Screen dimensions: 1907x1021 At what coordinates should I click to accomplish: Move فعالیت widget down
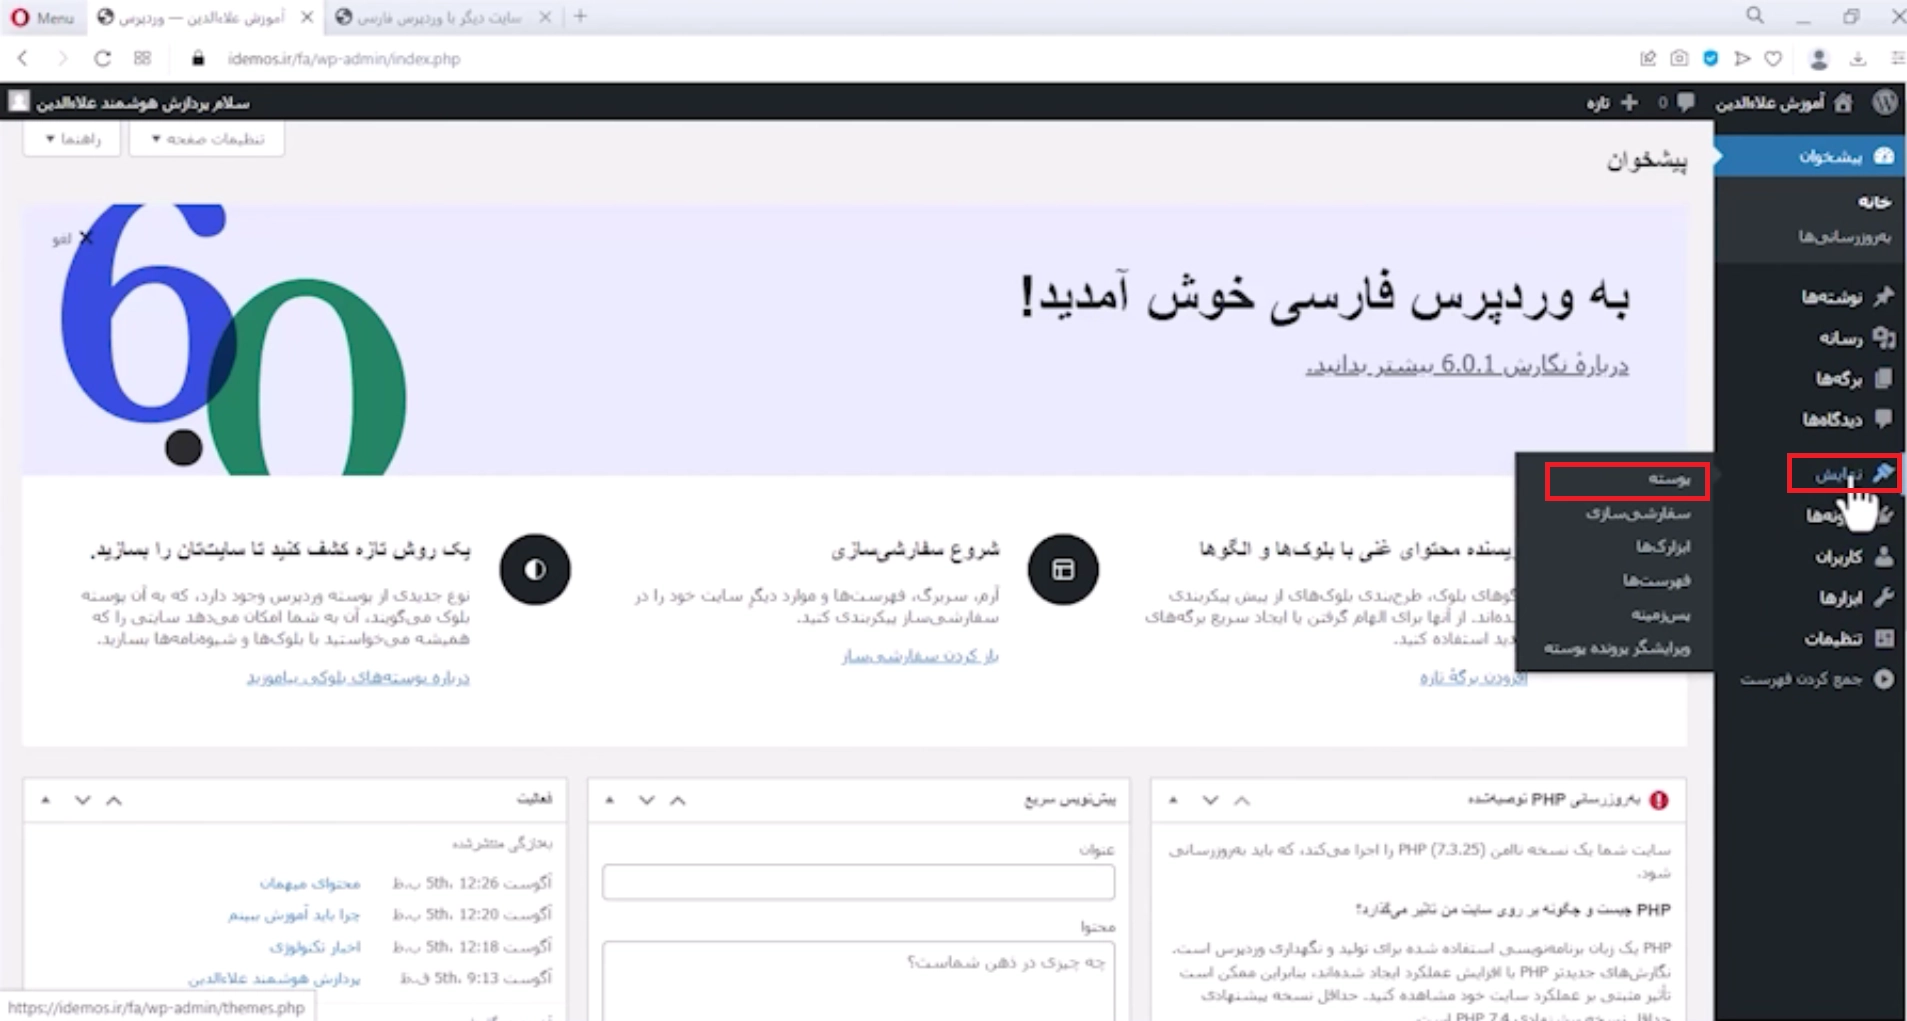82,800
